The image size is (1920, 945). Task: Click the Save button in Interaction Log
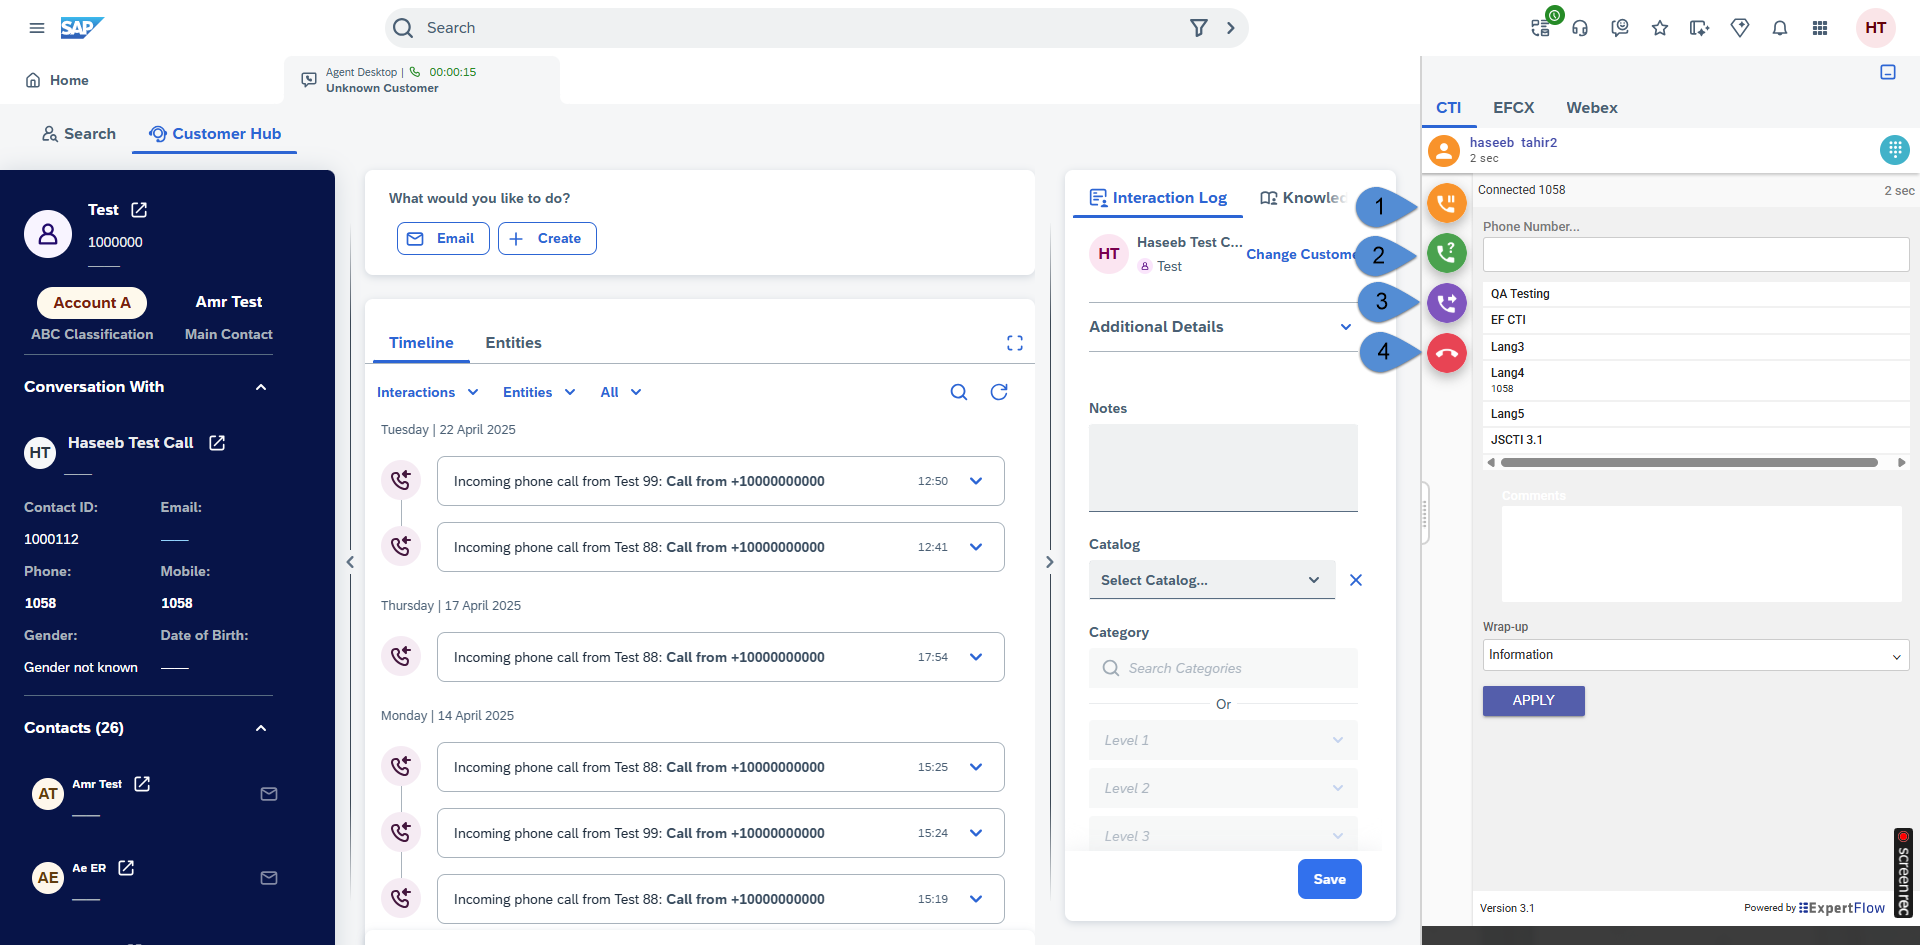[x=1329, y=879]
